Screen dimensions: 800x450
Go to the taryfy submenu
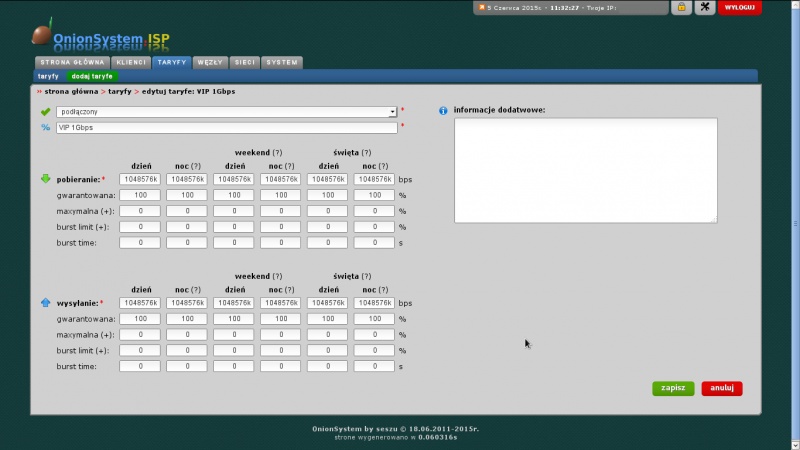click(x=48, y=76)
